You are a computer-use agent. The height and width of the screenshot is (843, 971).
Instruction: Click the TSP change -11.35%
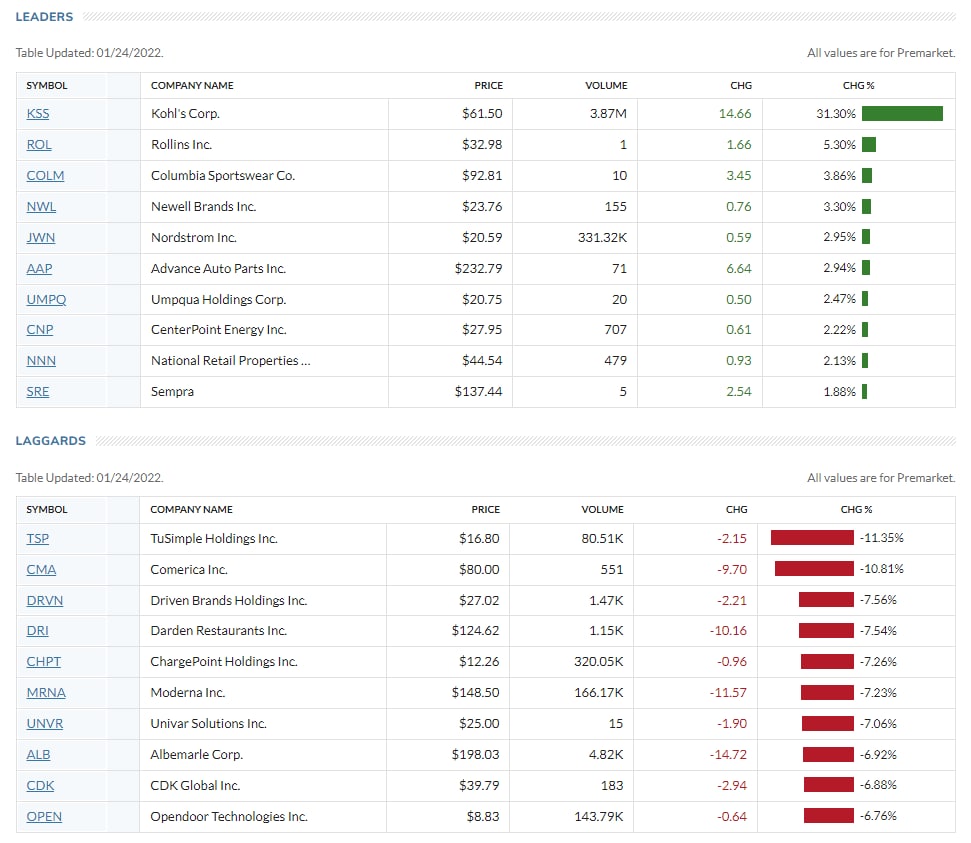(881, 538)
